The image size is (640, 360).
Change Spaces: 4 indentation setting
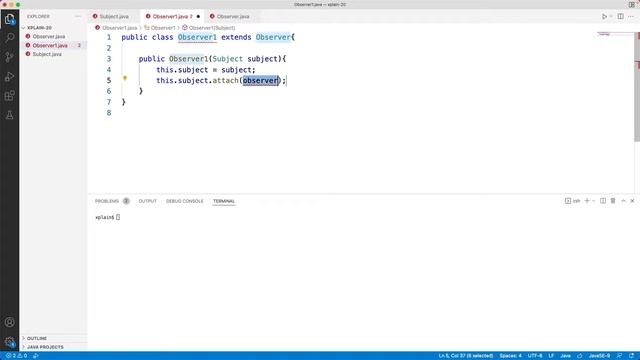click(510, 356)
